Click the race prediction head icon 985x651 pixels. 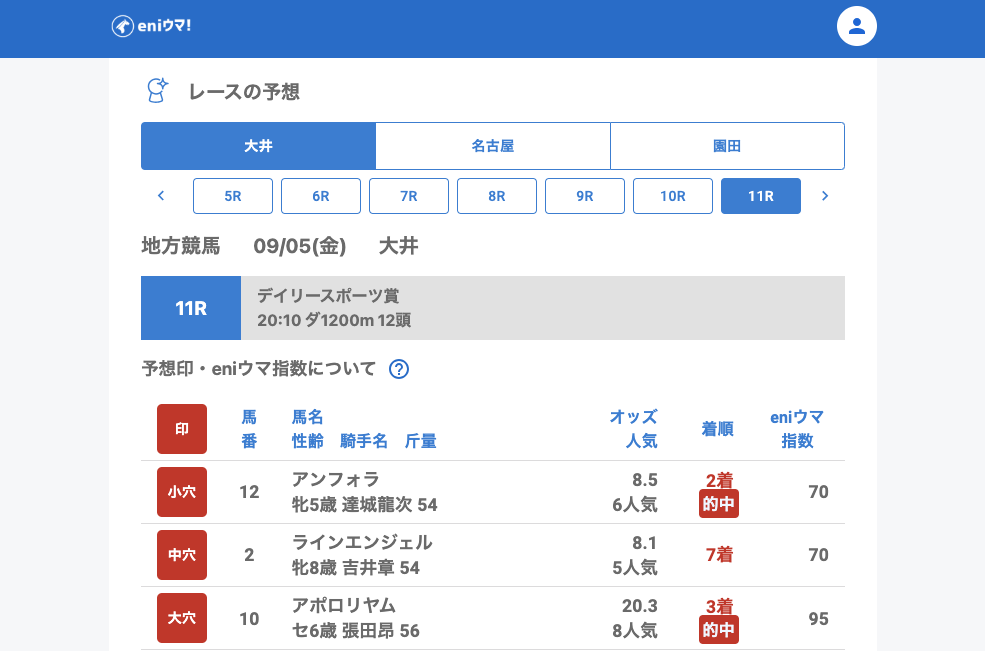point(157,91)
